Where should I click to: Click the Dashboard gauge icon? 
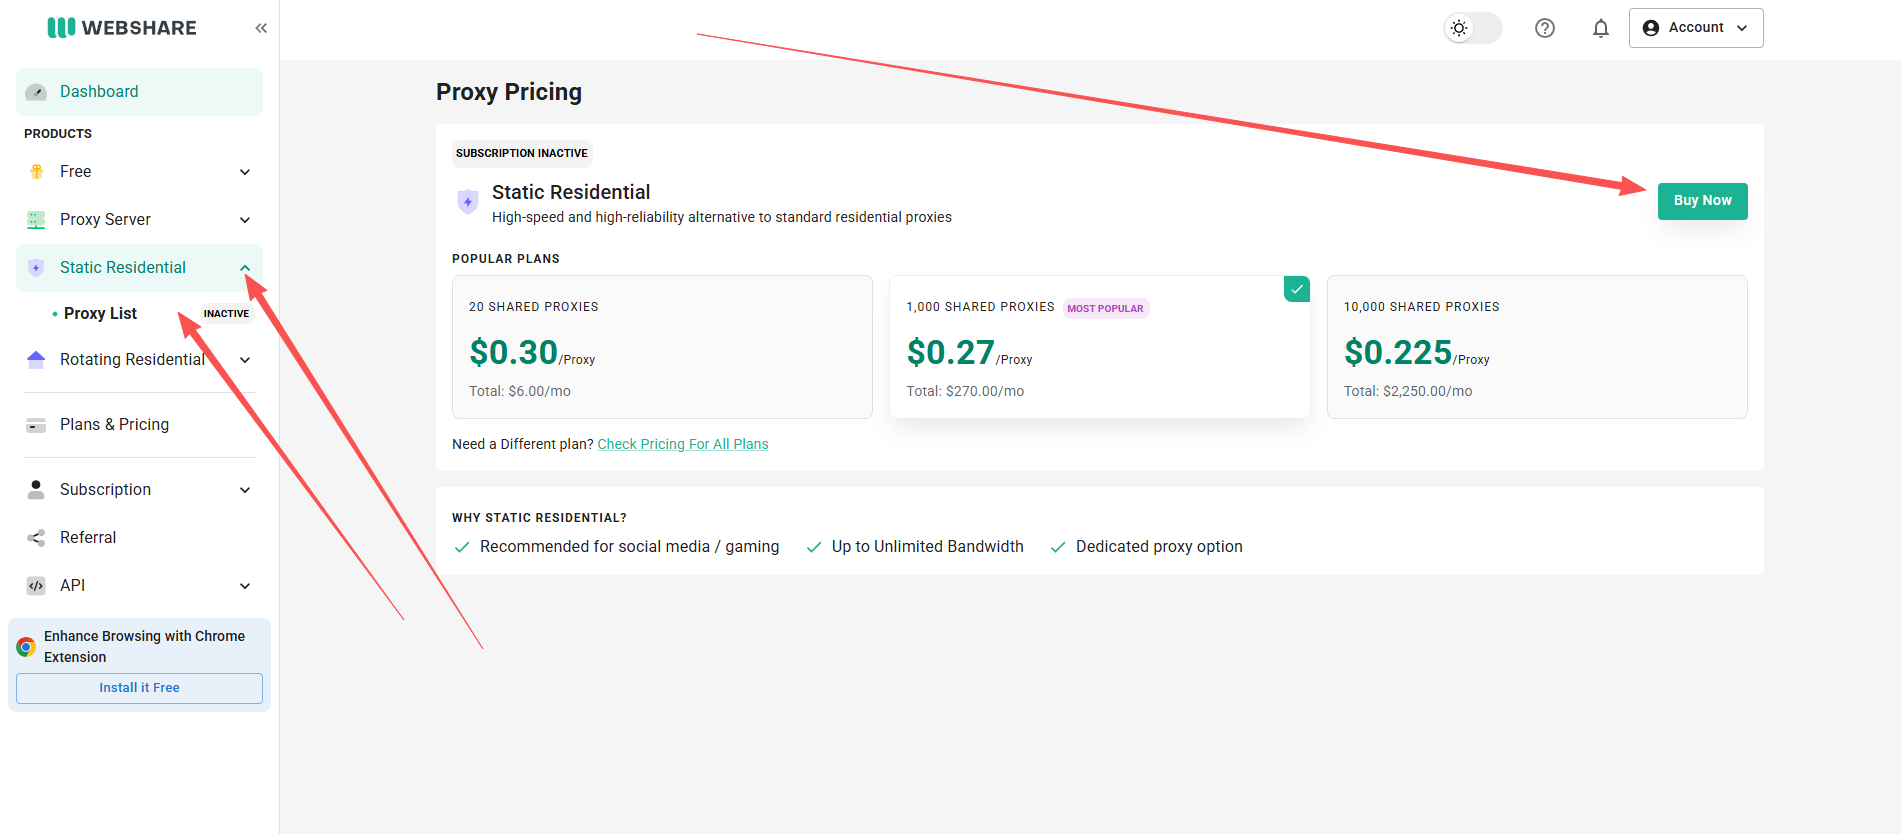(x=36, y=92)
